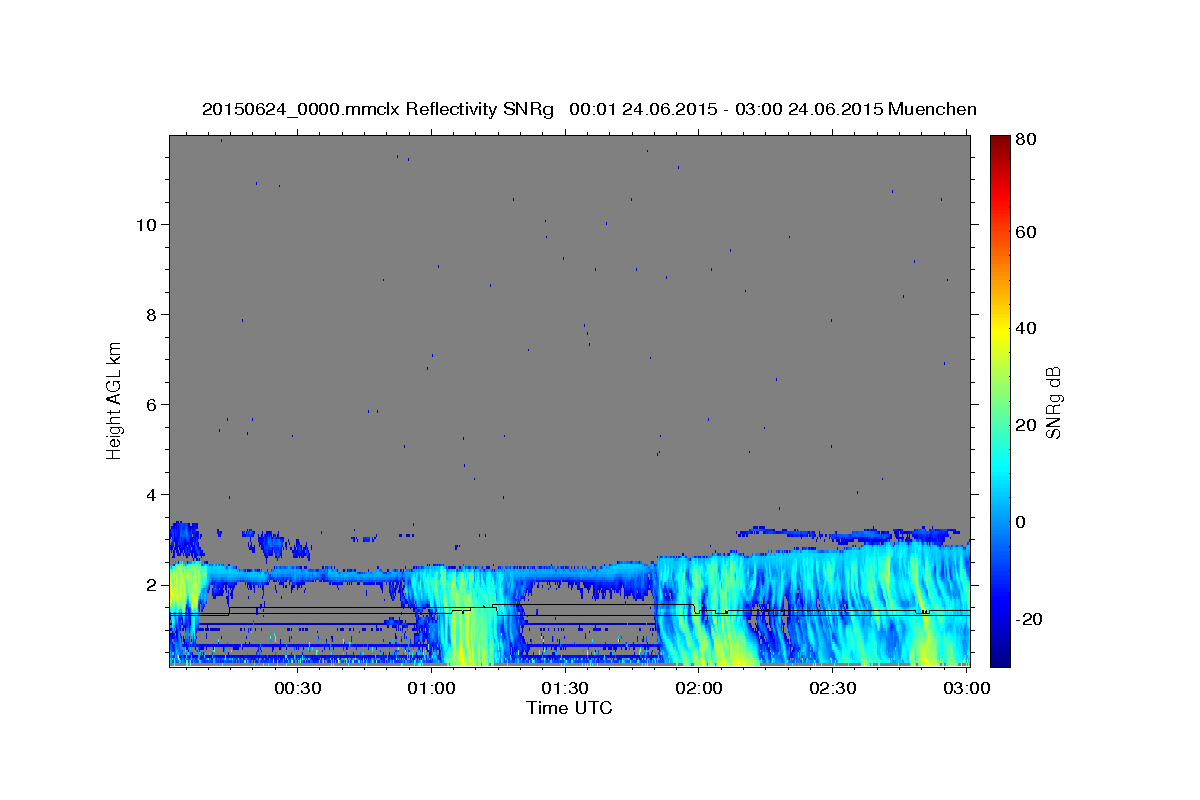1200x800 pixels.
Task: Click the plot title text
Action: tap(589, 109)
